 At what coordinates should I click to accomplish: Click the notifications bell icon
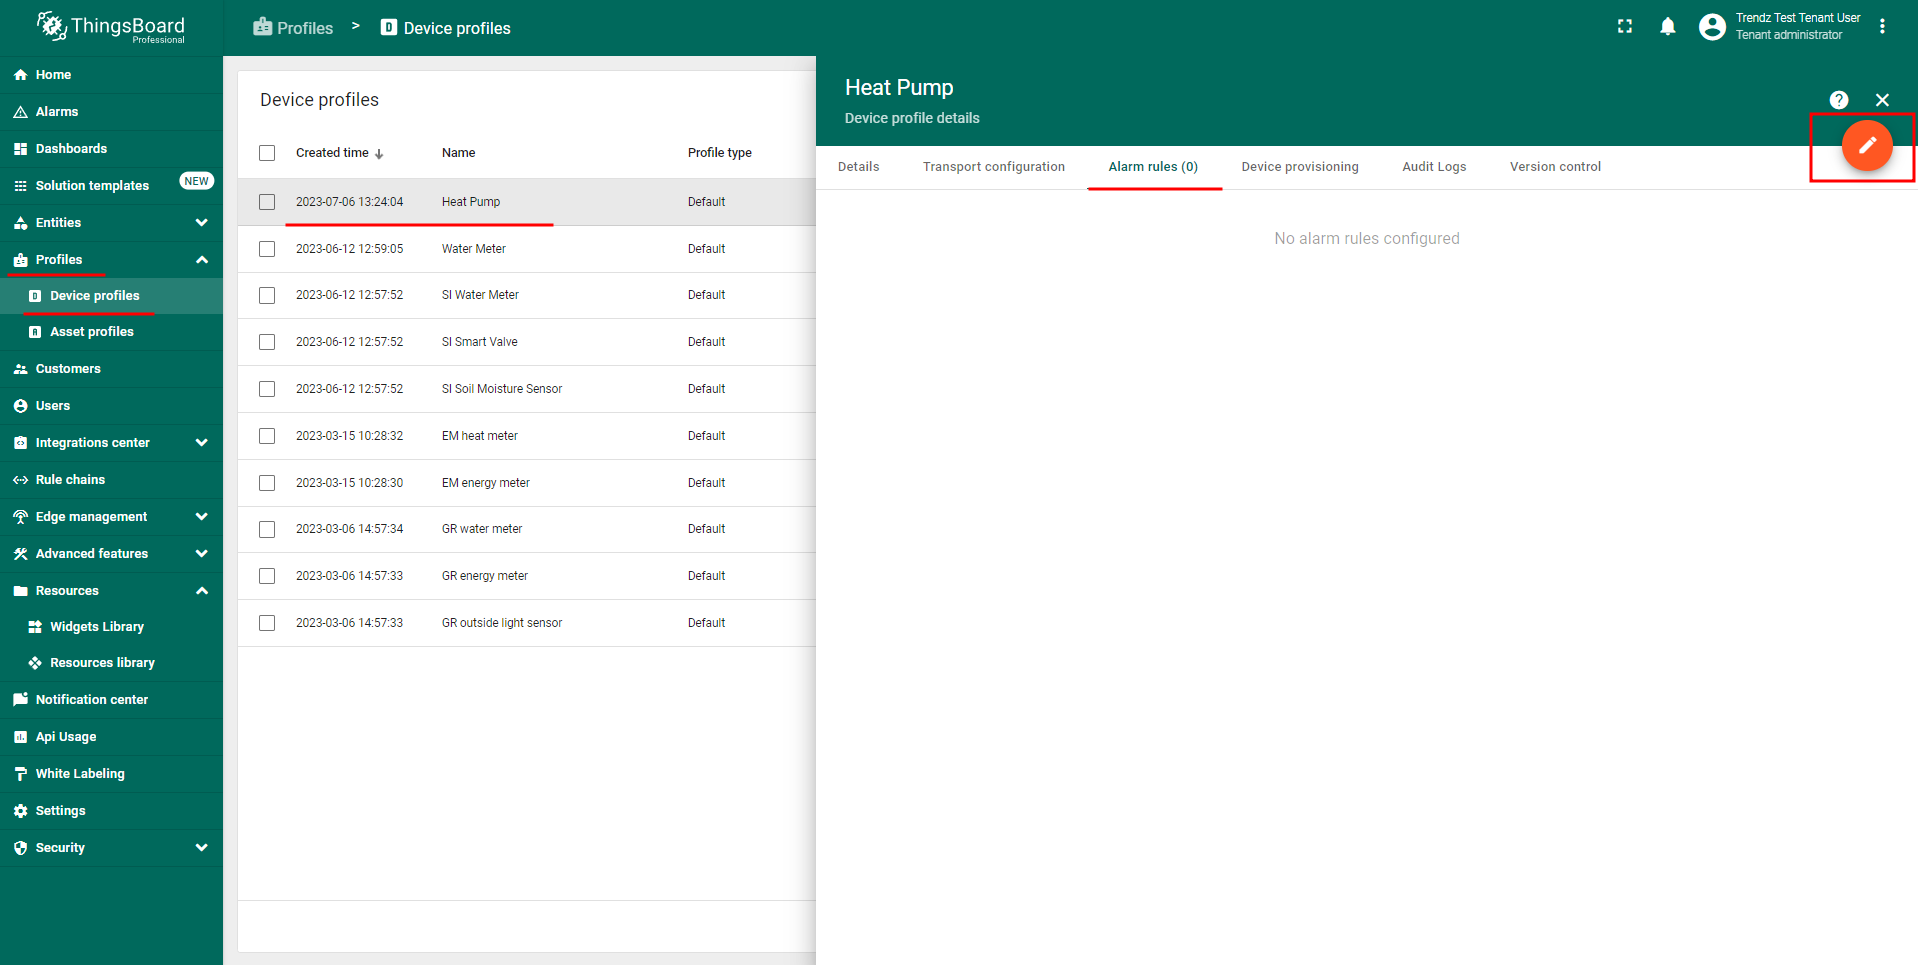point(1667,27)
